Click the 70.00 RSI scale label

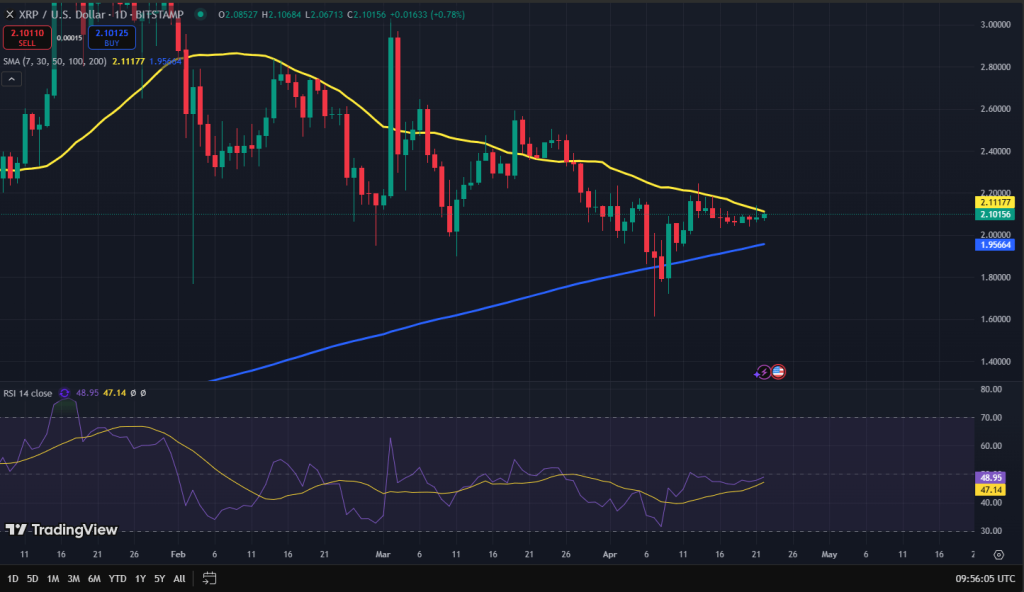[x=991, y=418]
